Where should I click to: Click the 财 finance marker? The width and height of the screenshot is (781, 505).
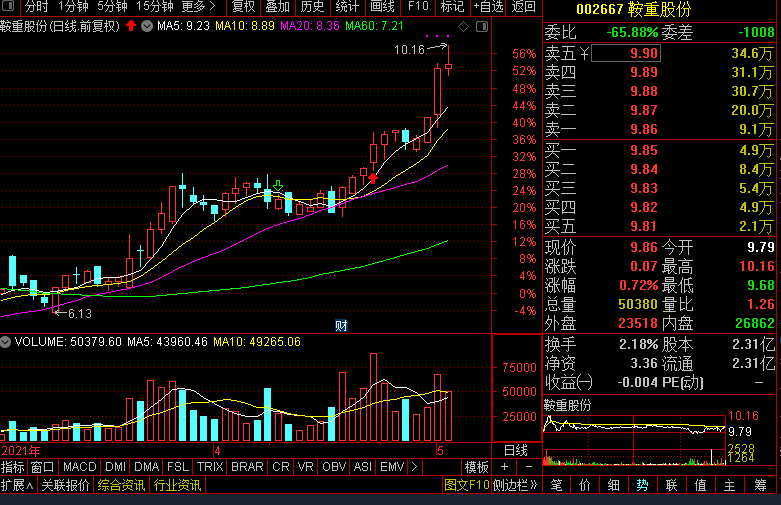pyautogui.click(x=341, y=326)
